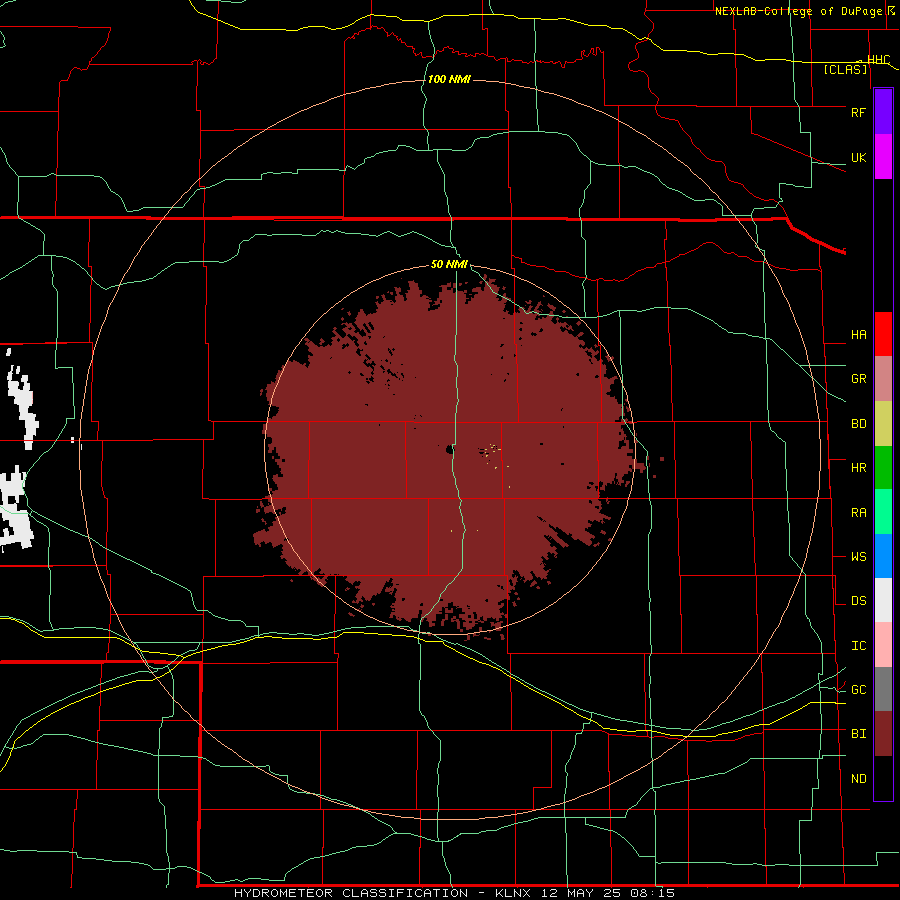
Task: Click the NEXLAB-College of DuPage header text
Action: pos(798,11)
